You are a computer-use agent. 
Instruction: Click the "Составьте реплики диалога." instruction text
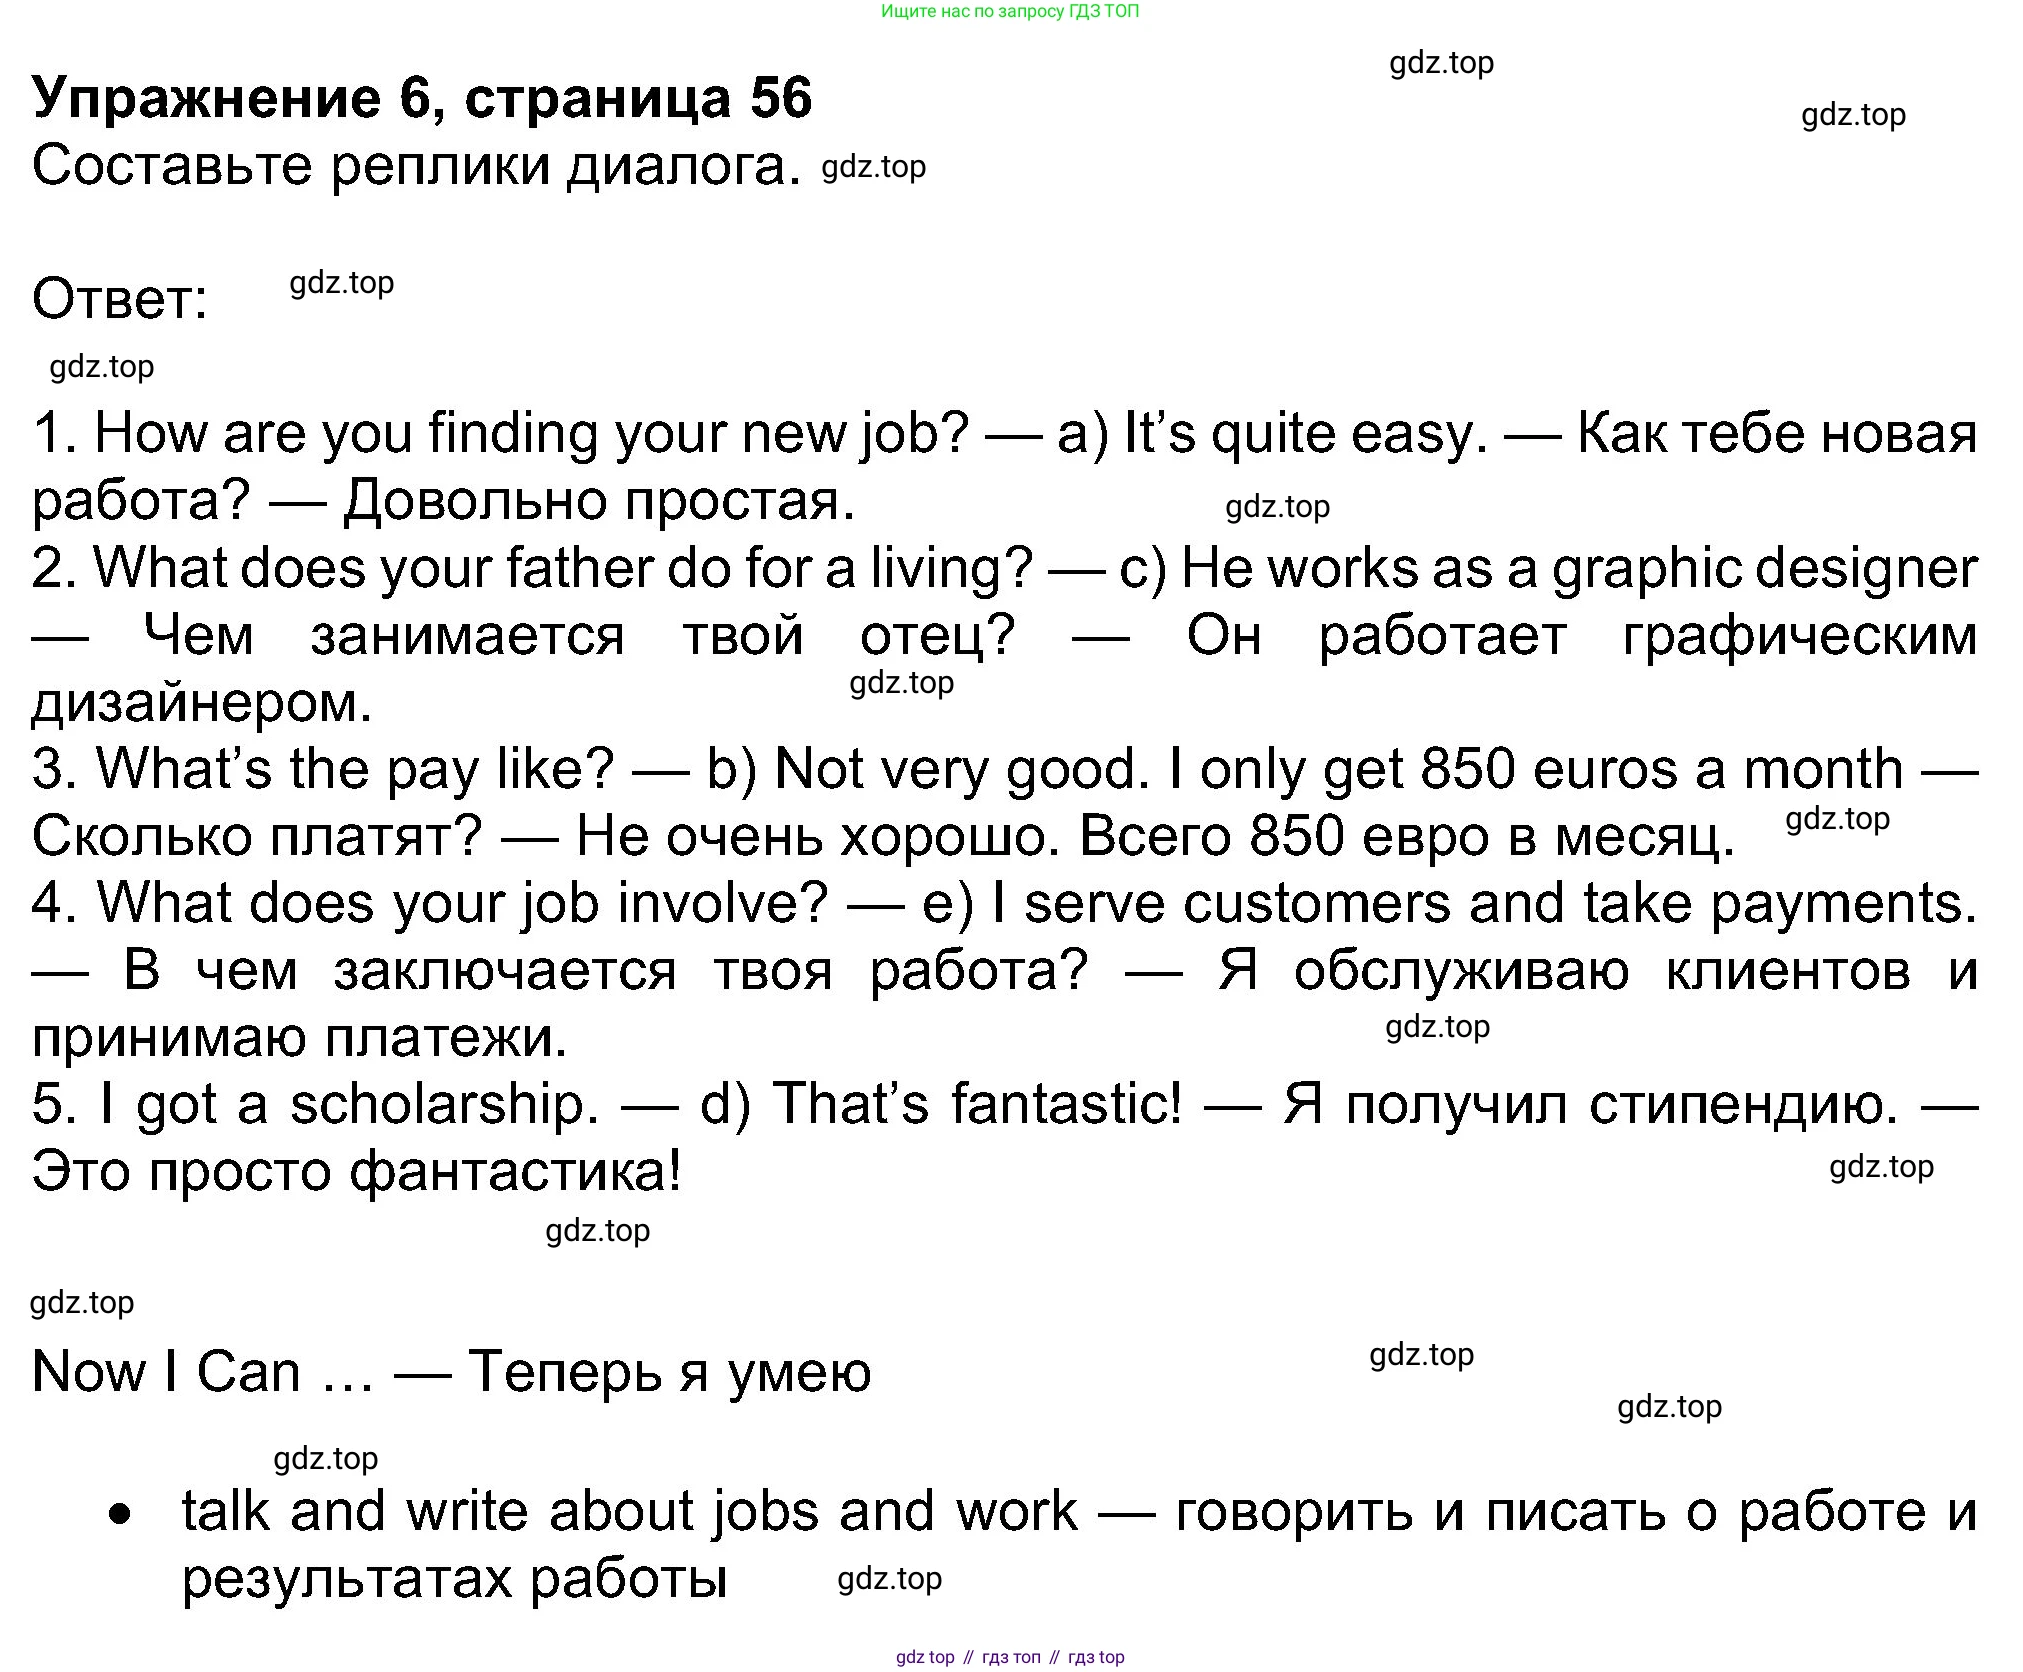coord(416,166)
